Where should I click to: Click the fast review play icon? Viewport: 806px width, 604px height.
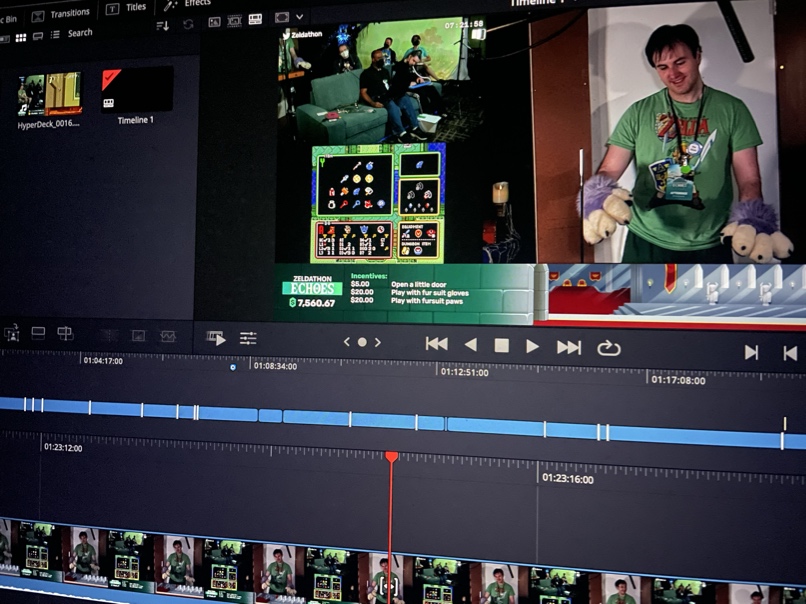point(216,338)
